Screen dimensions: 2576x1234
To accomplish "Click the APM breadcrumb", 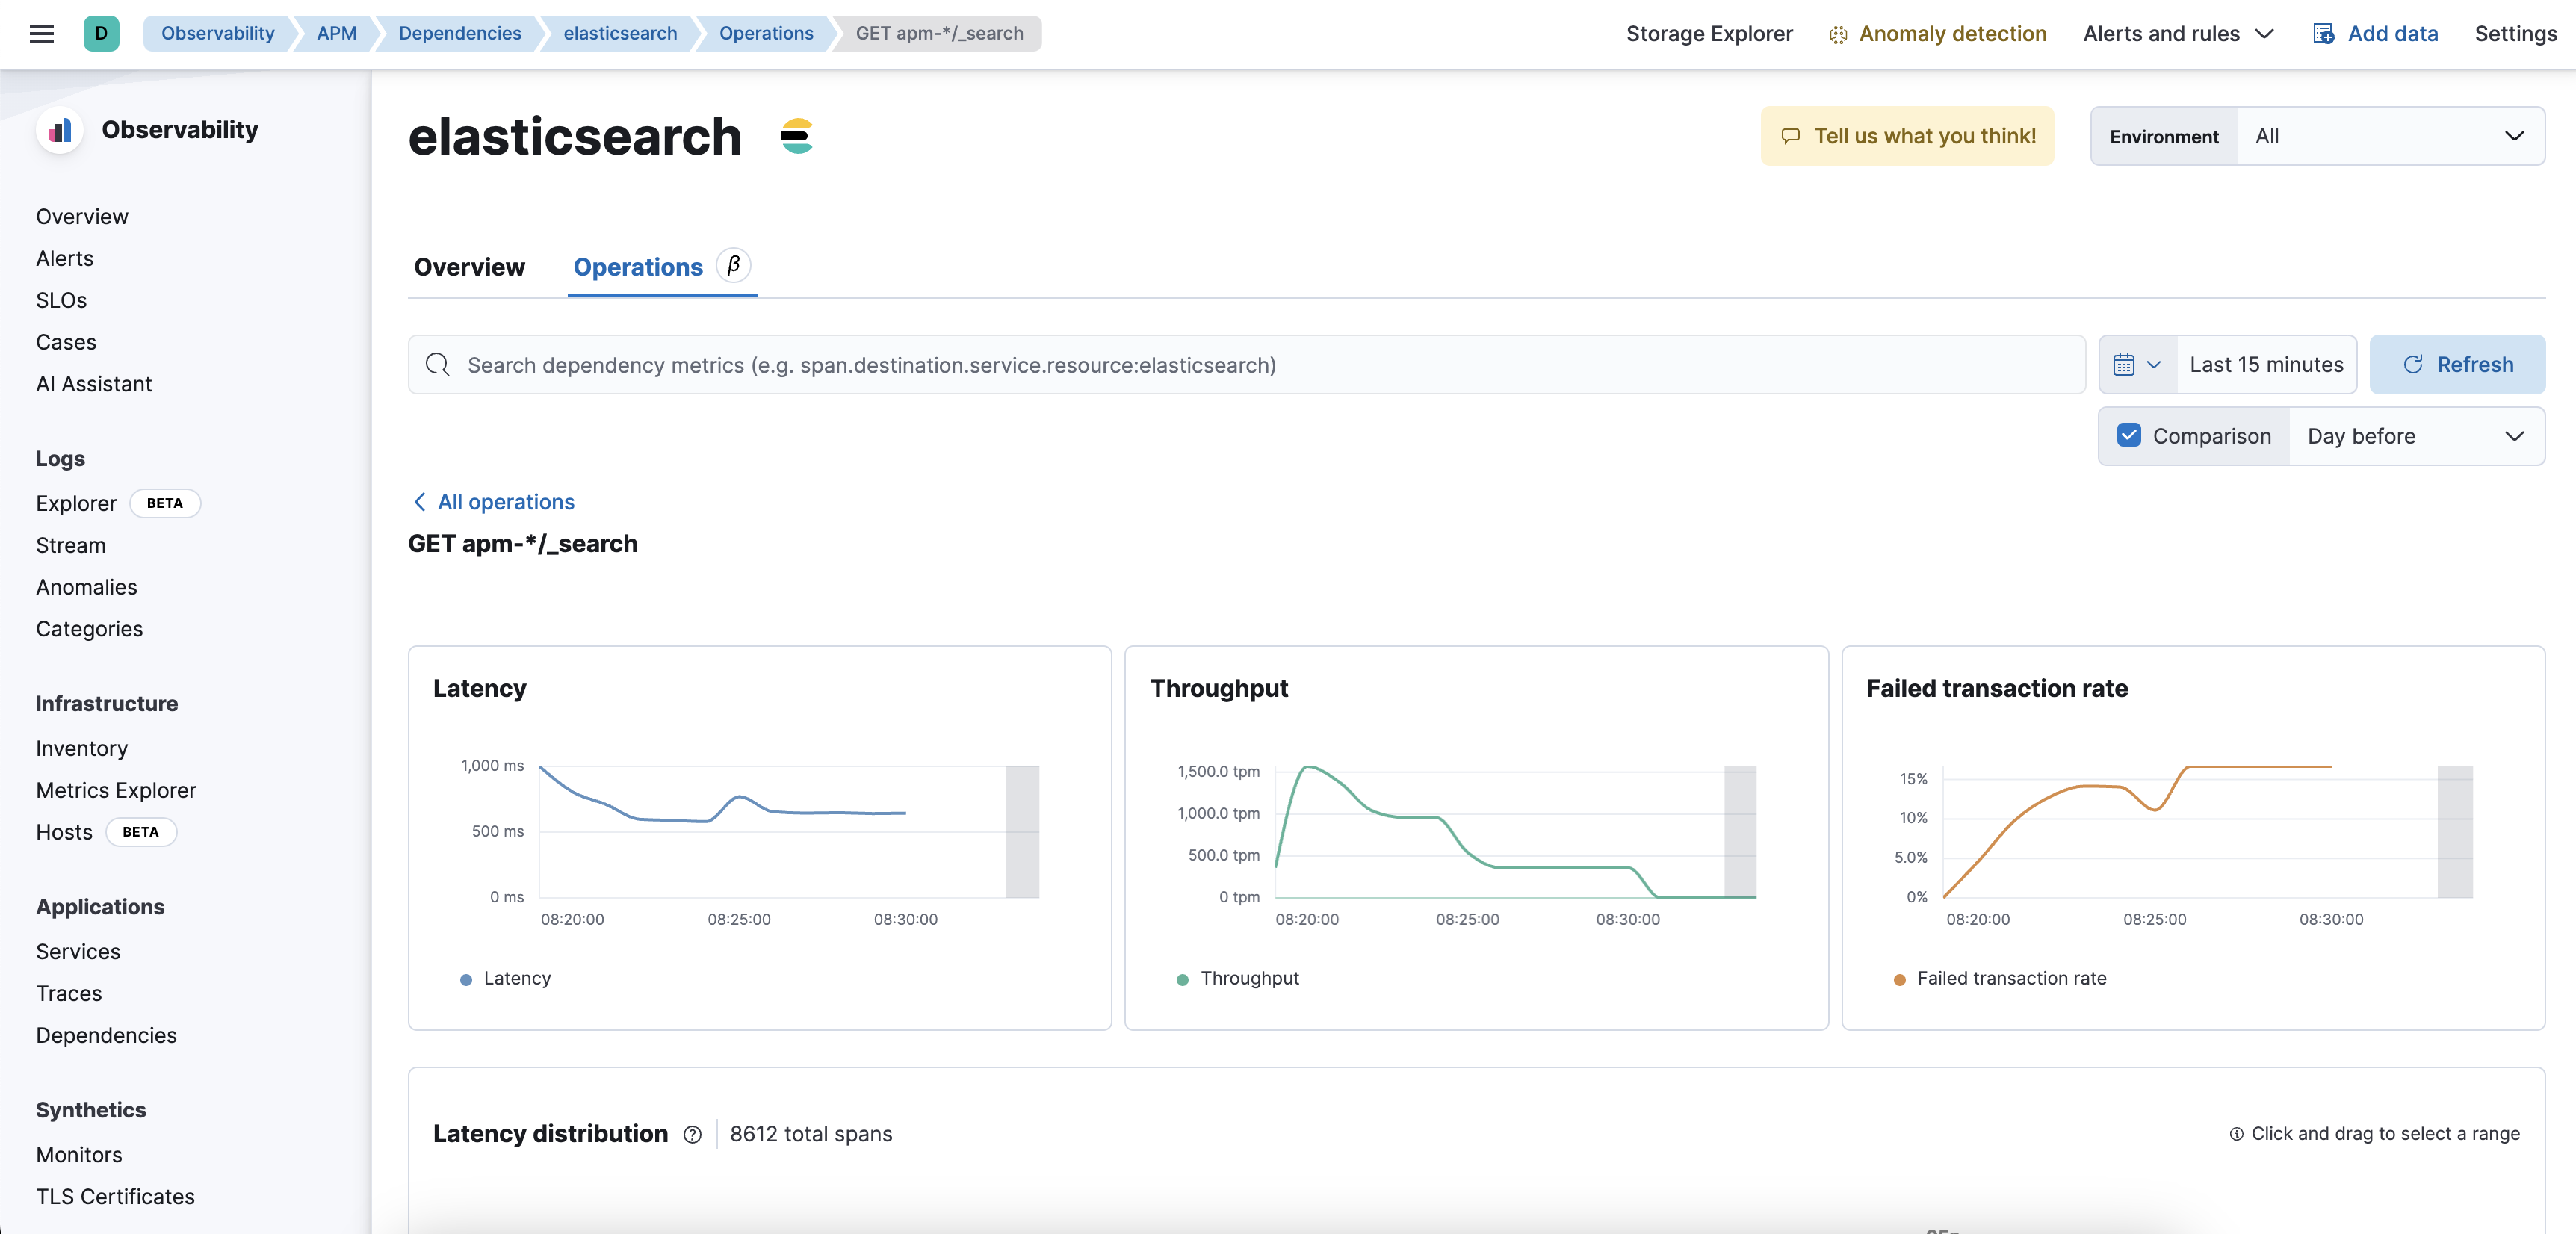I will 336,34.
